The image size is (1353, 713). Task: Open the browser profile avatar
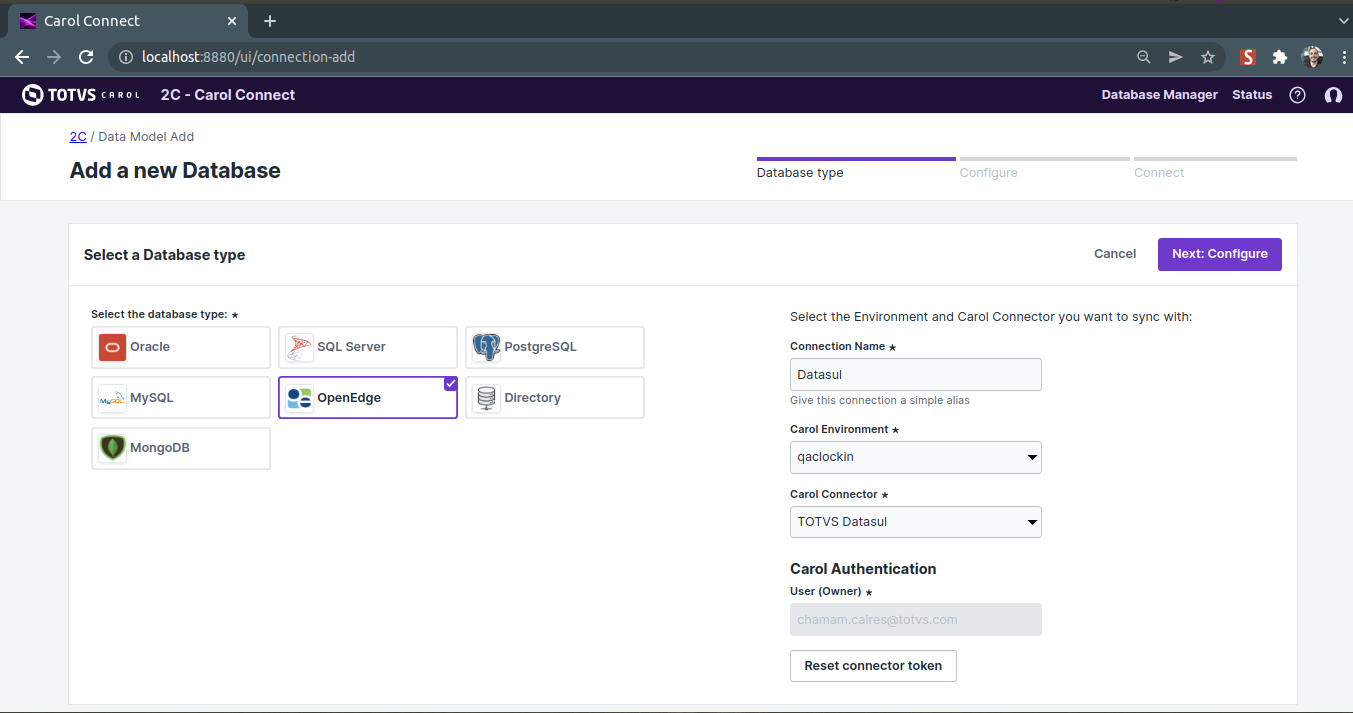(1312, 57)
